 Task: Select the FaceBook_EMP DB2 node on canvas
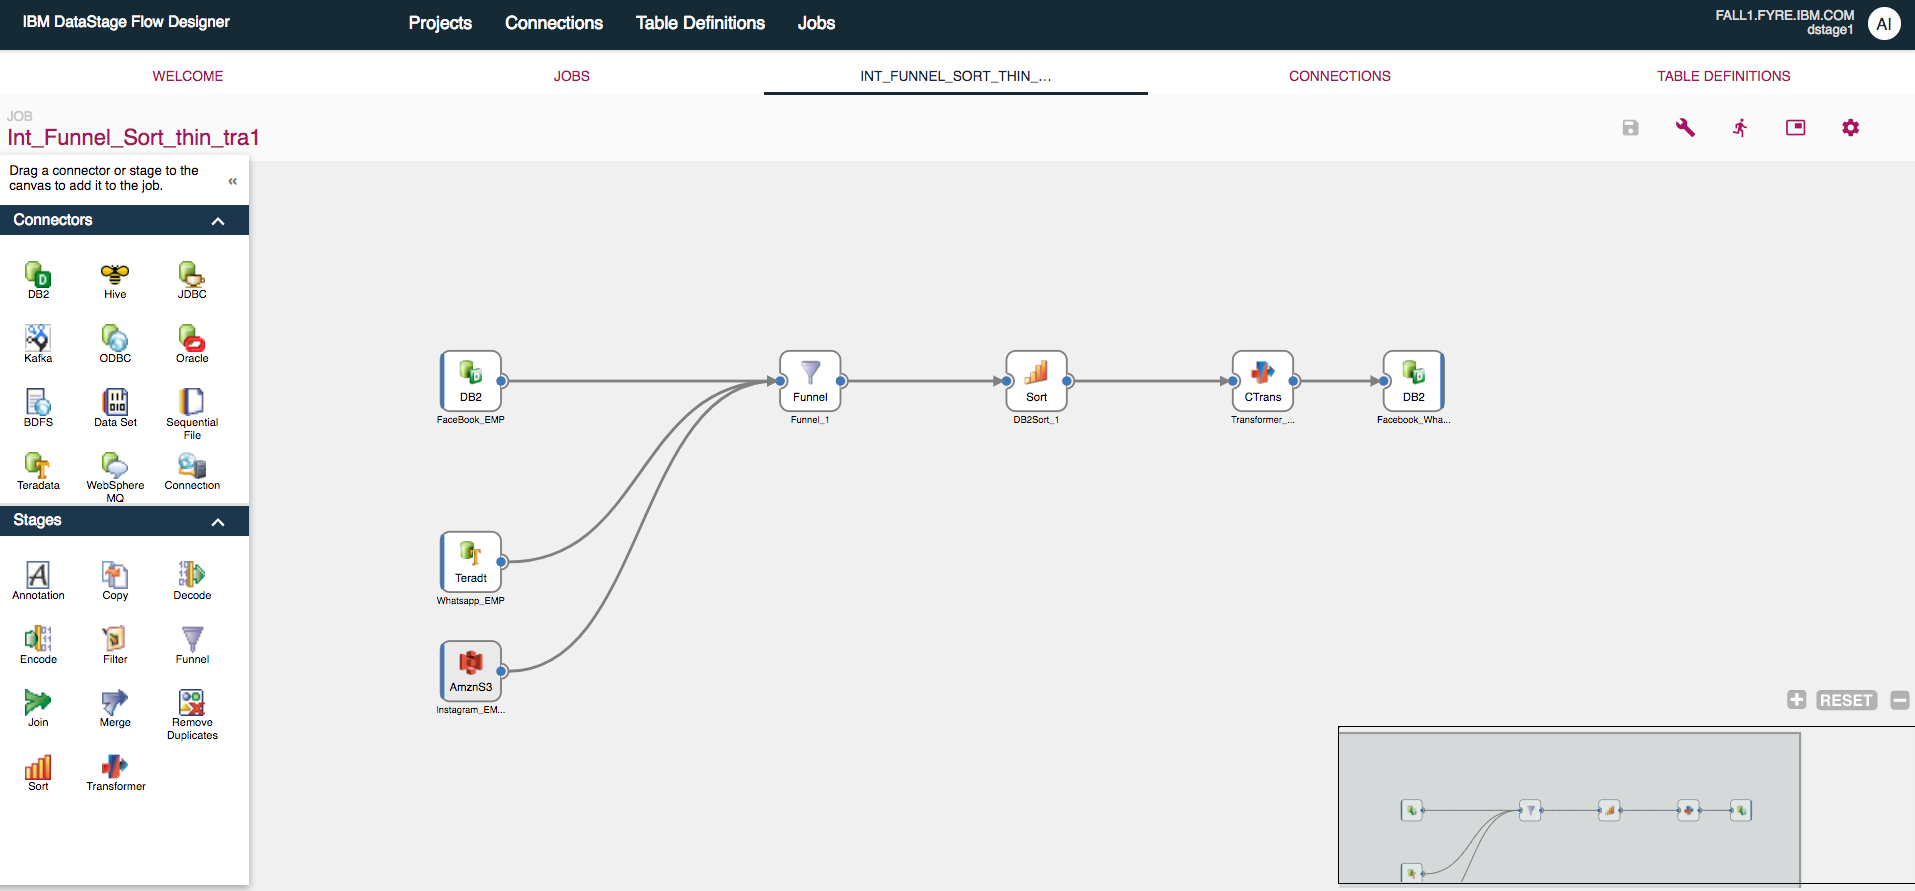[x=471, y=381]
